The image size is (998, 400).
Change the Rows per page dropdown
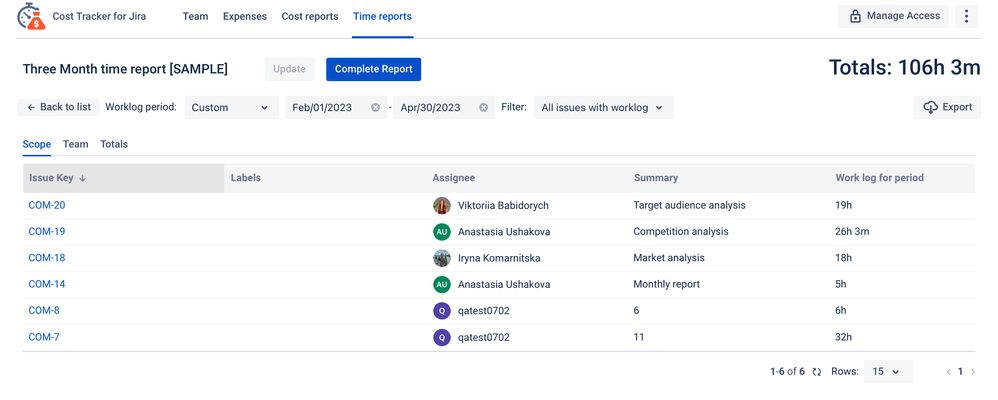click(x=887, y=372)
